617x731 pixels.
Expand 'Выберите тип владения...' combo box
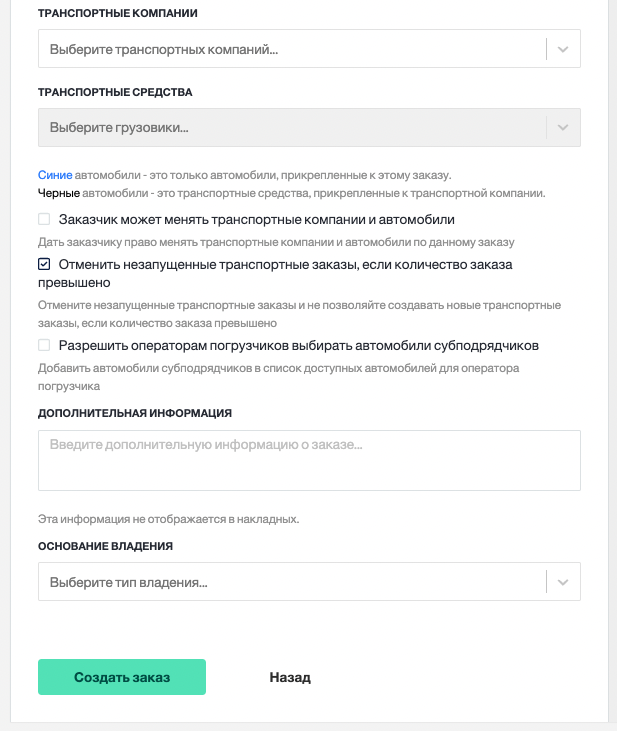[x=309, y=581]
